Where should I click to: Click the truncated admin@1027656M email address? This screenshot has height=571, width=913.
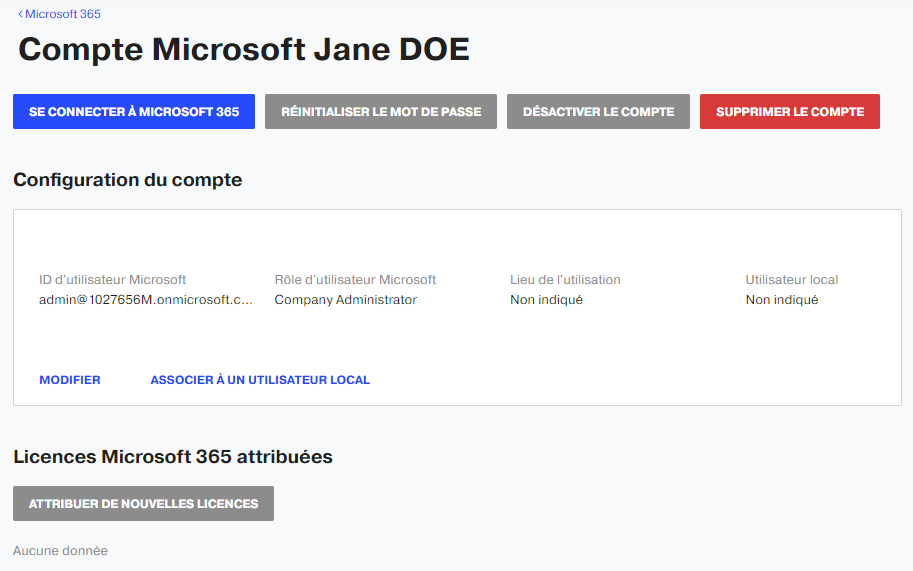(x=146, y=300)
